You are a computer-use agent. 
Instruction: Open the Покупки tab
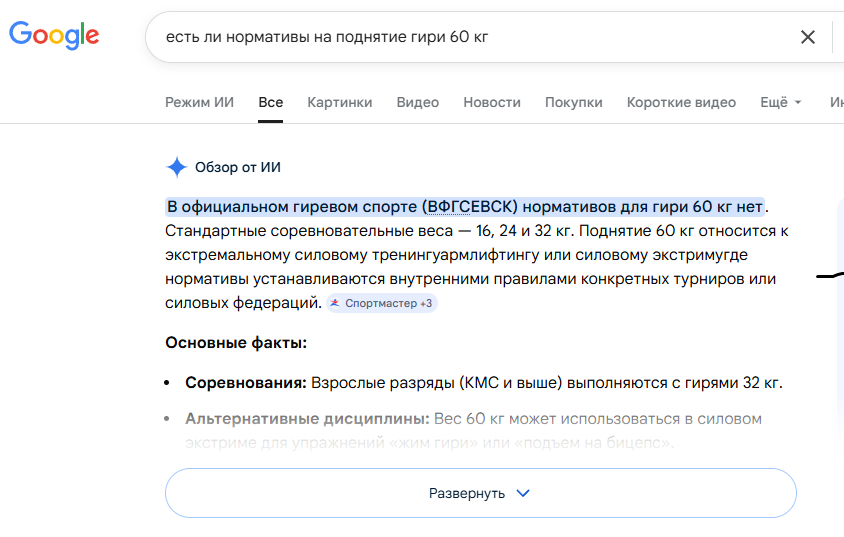tap(574, 102)
